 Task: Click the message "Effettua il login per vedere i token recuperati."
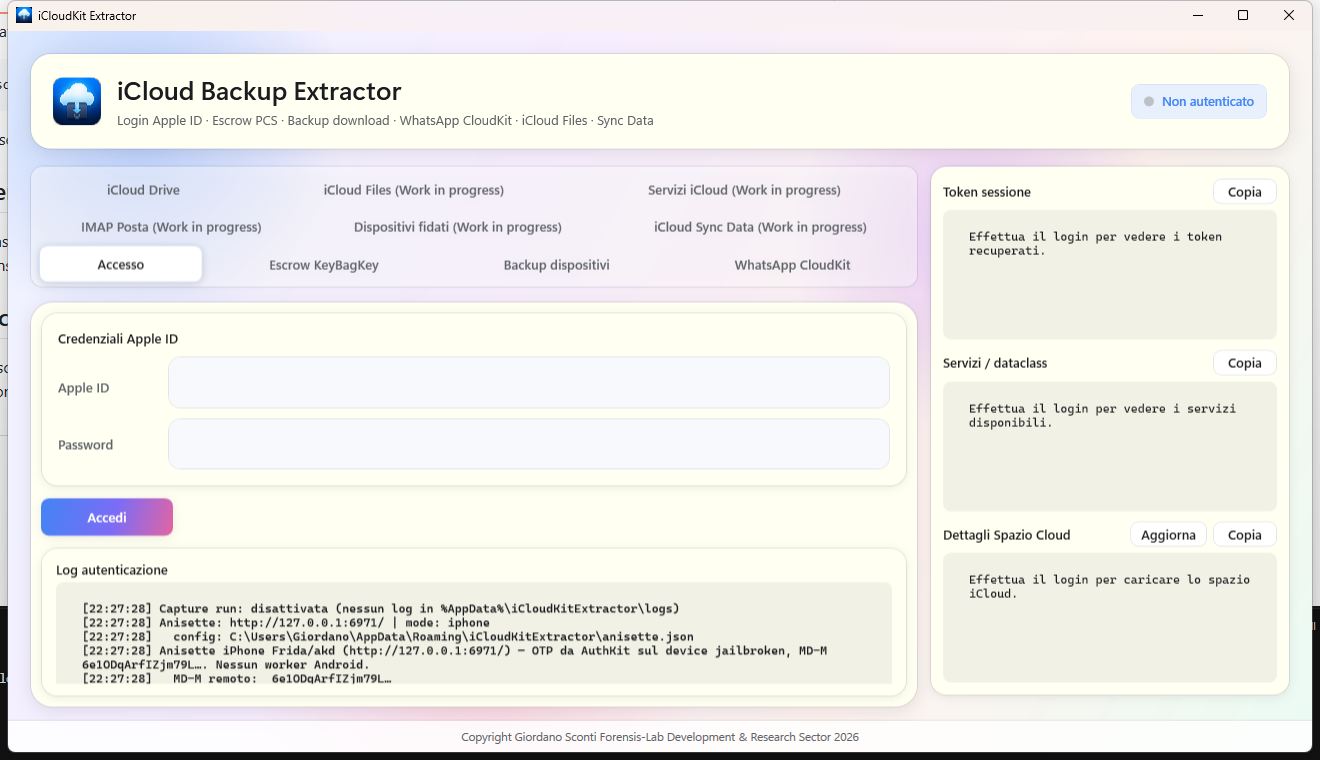click(x=1096, y=244)
